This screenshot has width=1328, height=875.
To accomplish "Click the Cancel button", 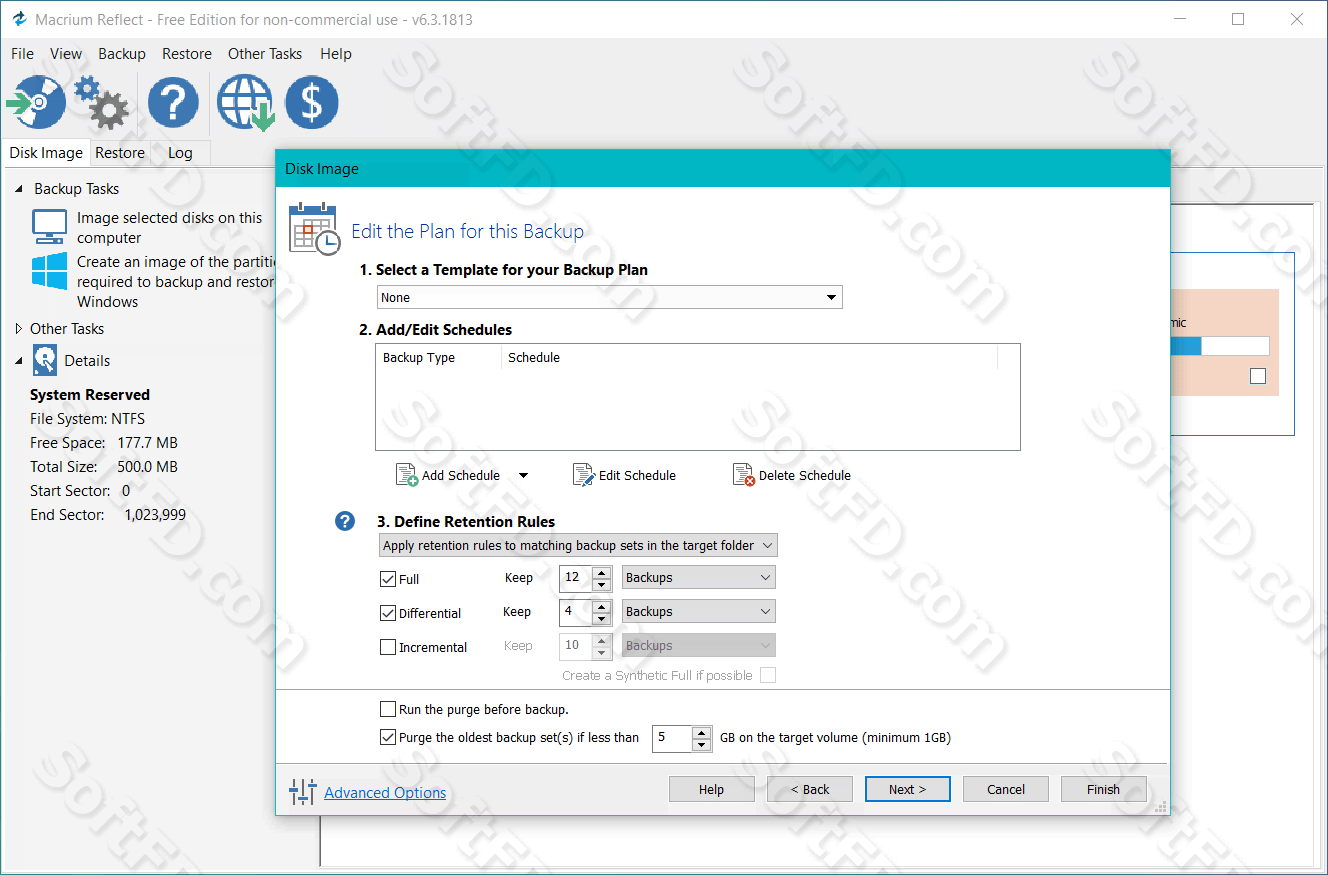I will click(1006, 789).
